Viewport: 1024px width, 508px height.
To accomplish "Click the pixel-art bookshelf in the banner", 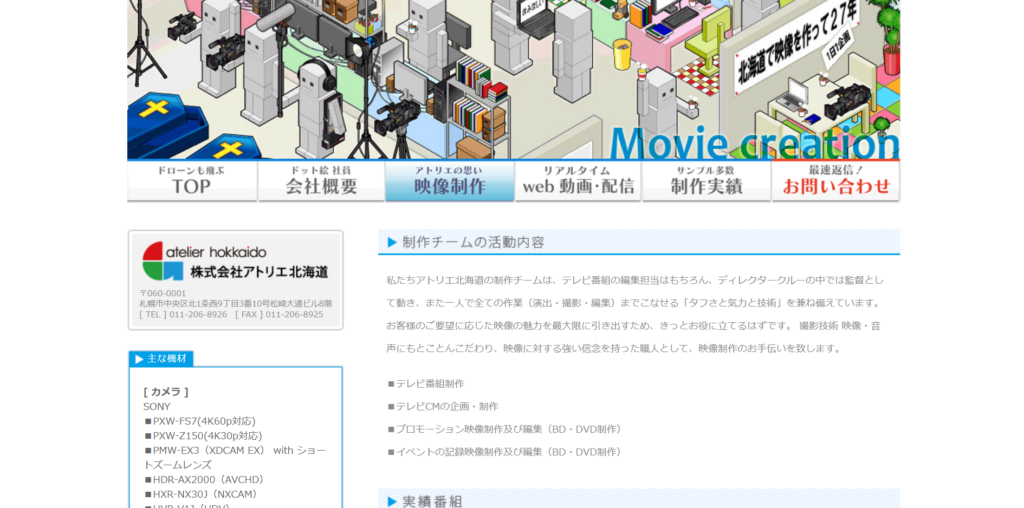I will pos(477,95).
